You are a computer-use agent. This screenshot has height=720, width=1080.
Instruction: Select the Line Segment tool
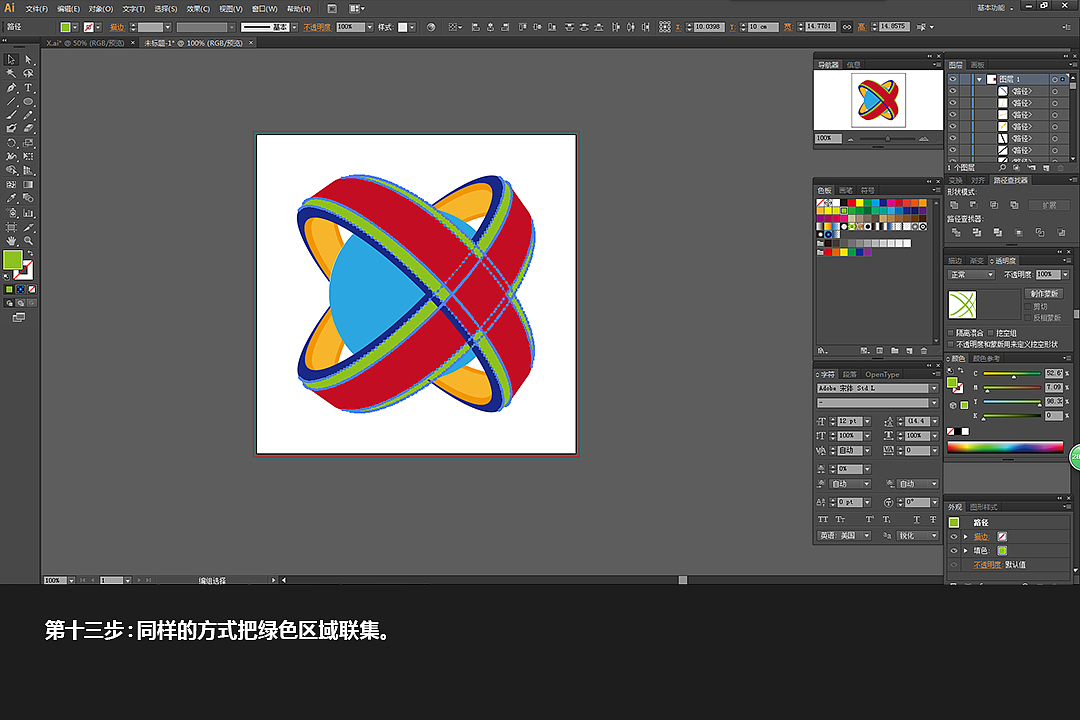(11, 101)
